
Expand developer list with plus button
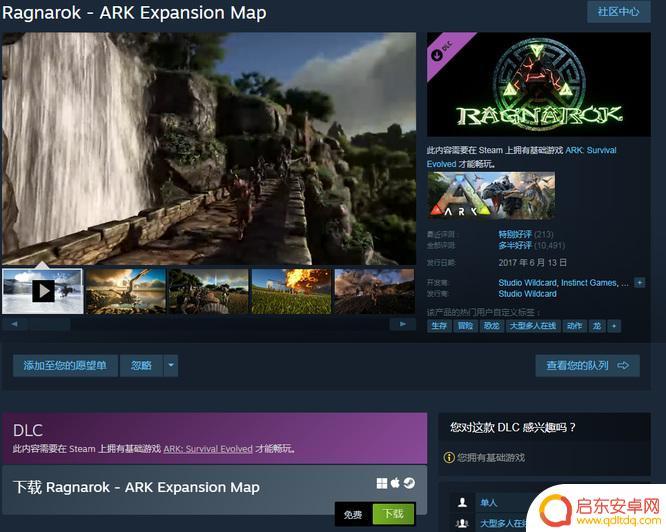pyautogui.click(x=639, y=283)
